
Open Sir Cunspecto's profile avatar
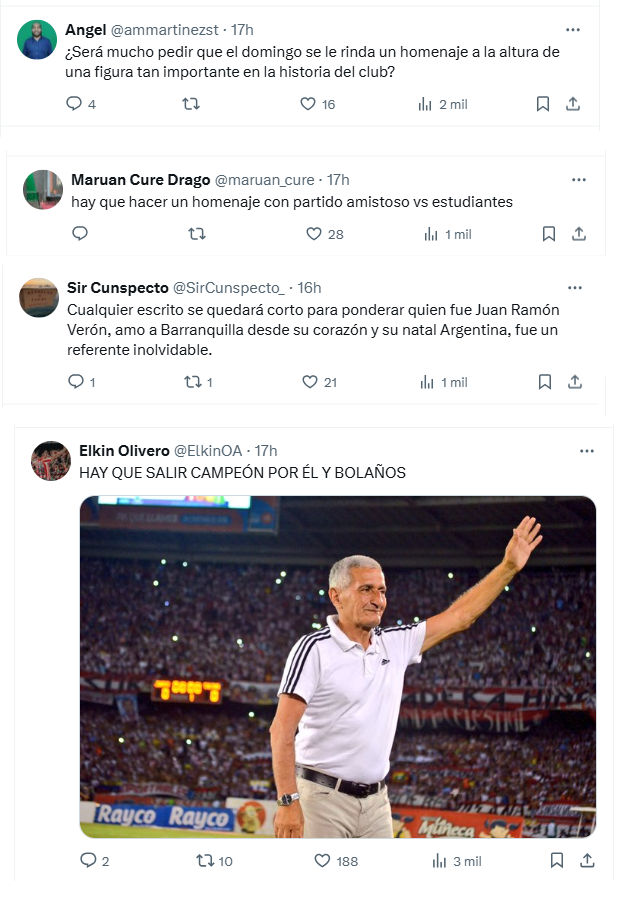point(38,298)
